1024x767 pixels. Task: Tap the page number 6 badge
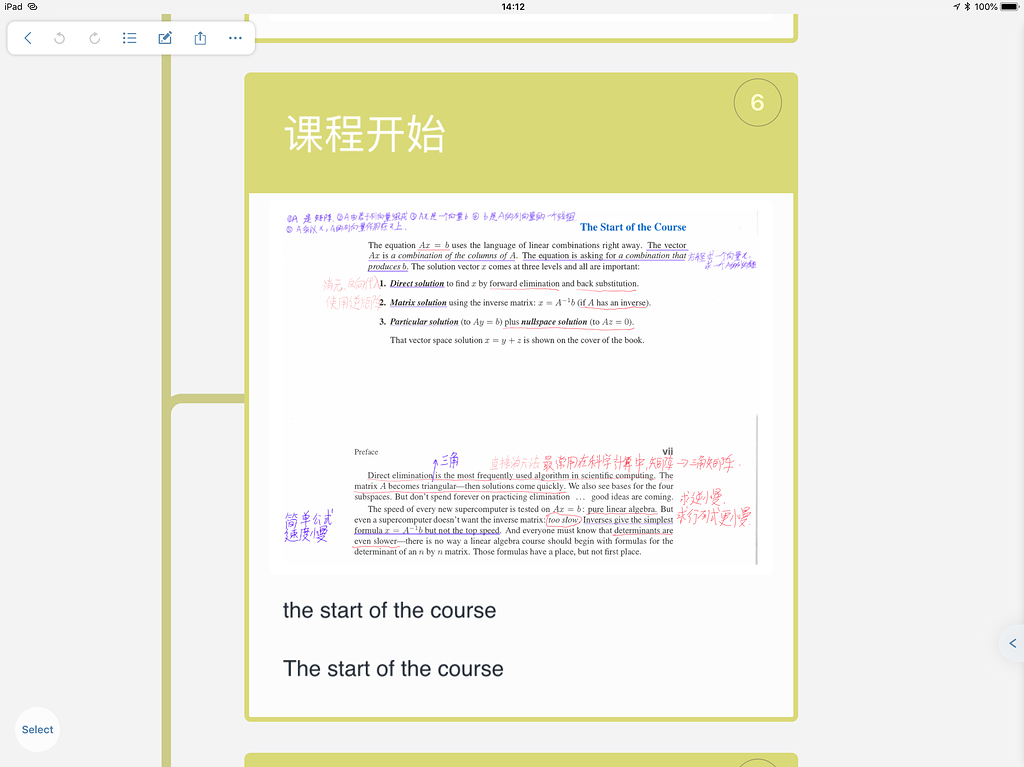(757, 102)
